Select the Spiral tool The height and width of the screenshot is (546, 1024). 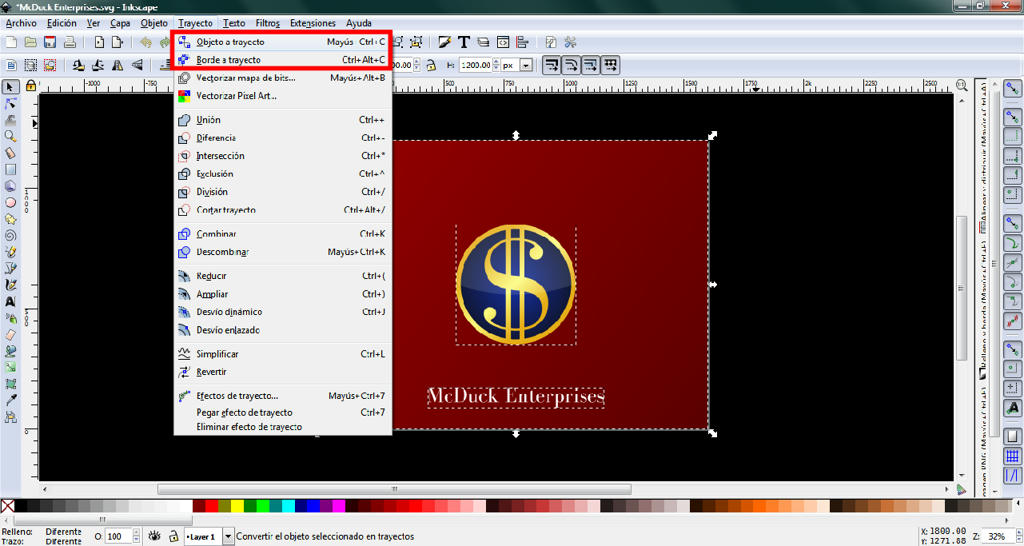[x=10, y=236]
